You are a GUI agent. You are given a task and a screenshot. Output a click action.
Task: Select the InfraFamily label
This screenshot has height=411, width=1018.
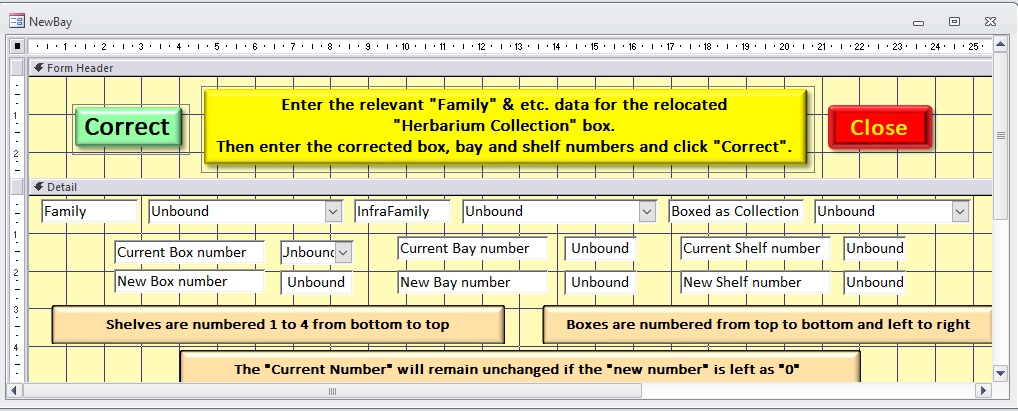pos(403,212)
